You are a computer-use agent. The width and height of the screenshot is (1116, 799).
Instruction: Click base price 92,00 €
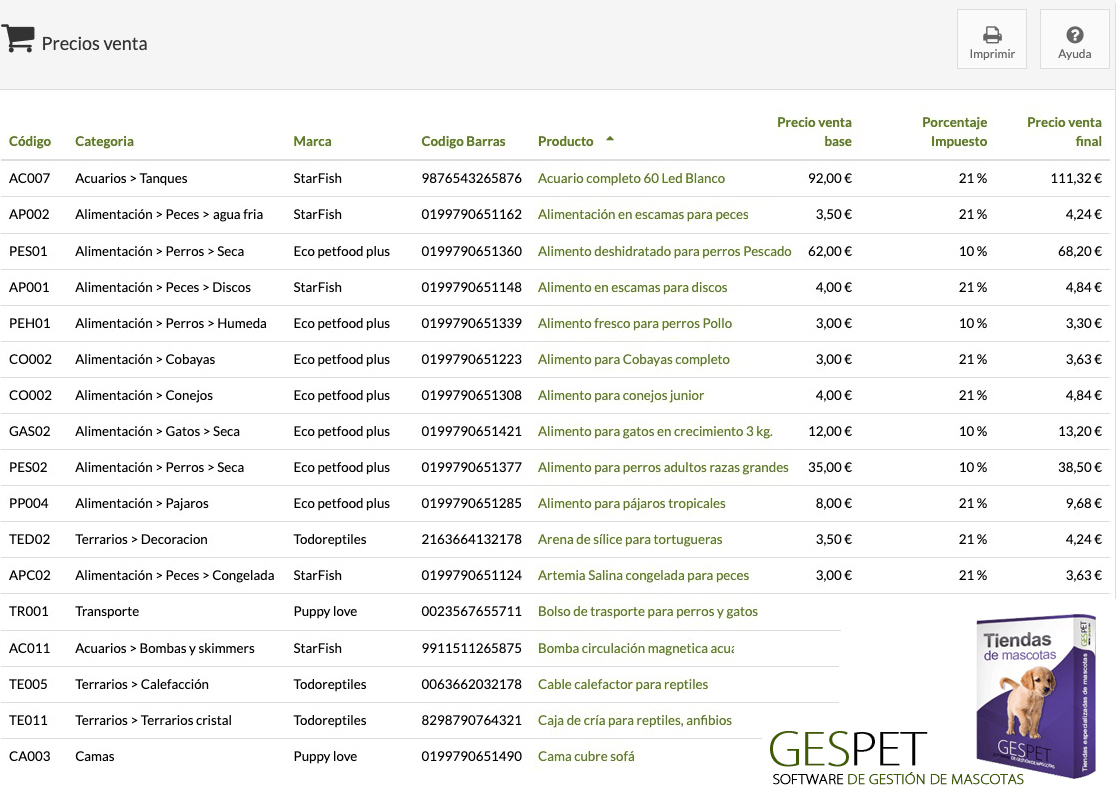click(x=830, y=178)
